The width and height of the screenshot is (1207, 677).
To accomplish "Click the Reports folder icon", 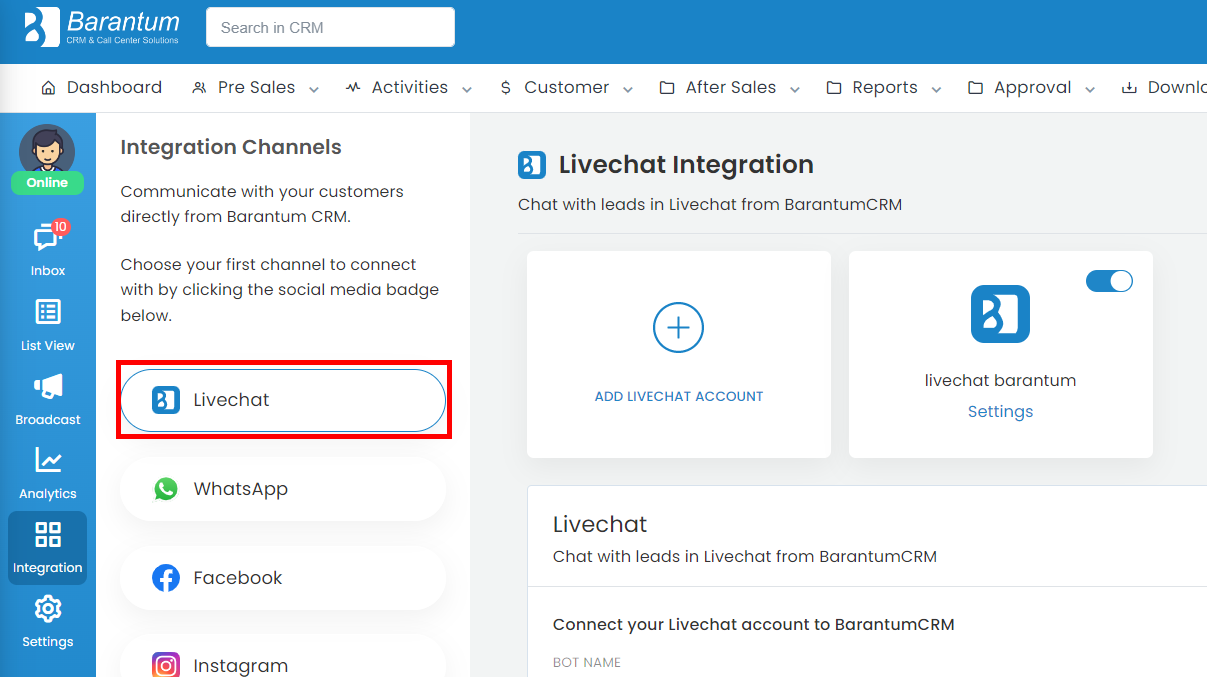I will tap(834, 88).
